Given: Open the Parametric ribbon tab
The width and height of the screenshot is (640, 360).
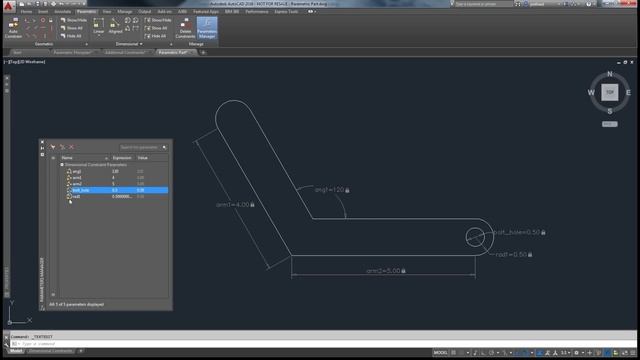Looking at the screenshot, I should pyautogui.click(x=86, y=11).
